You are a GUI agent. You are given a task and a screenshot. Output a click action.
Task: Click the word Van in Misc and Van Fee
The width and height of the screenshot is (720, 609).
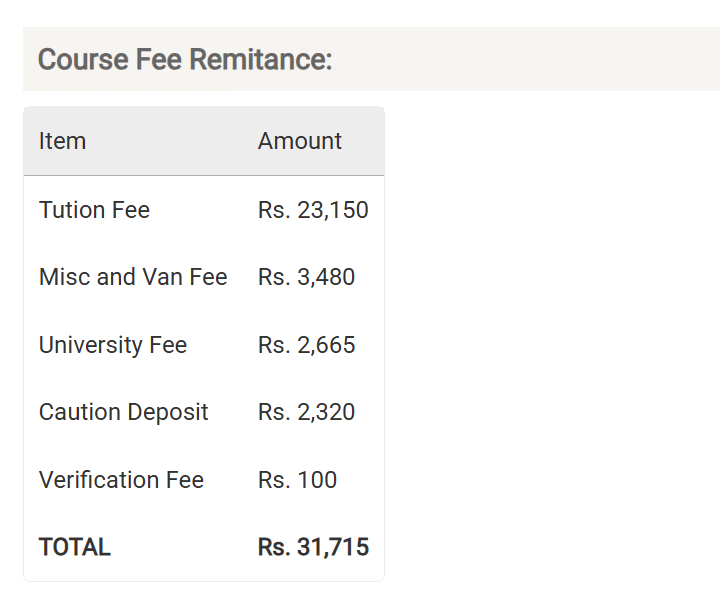click(165, 277)
